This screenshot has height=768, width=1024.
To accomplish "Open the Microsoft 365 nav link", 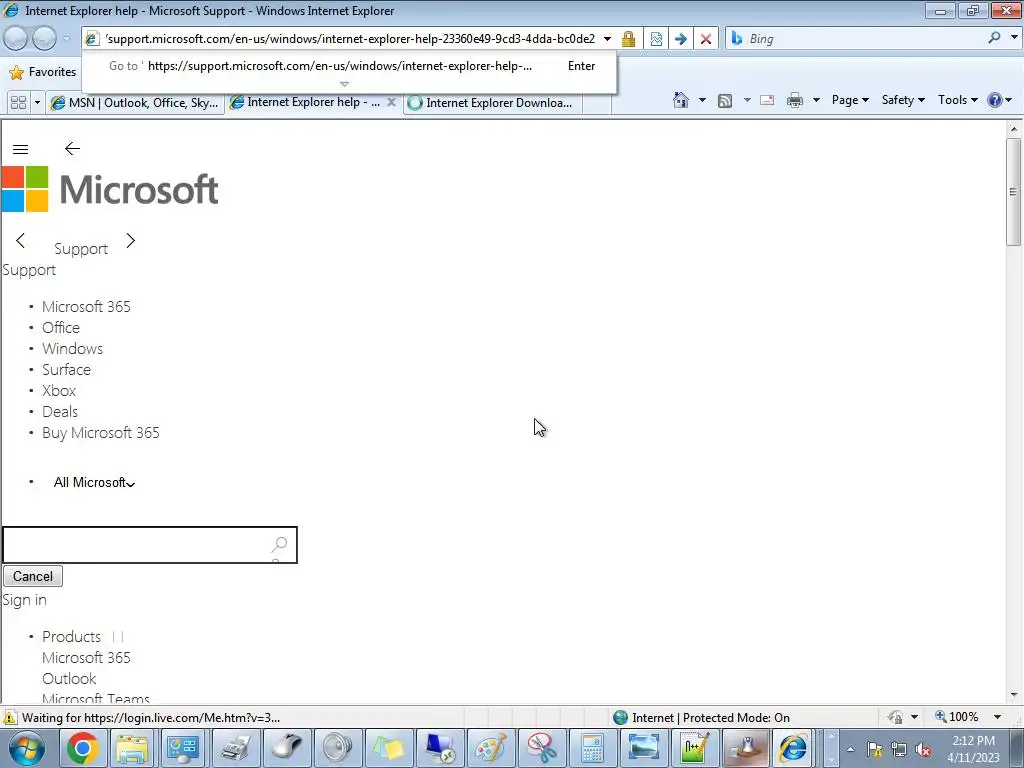I will [x=86, y=306].
